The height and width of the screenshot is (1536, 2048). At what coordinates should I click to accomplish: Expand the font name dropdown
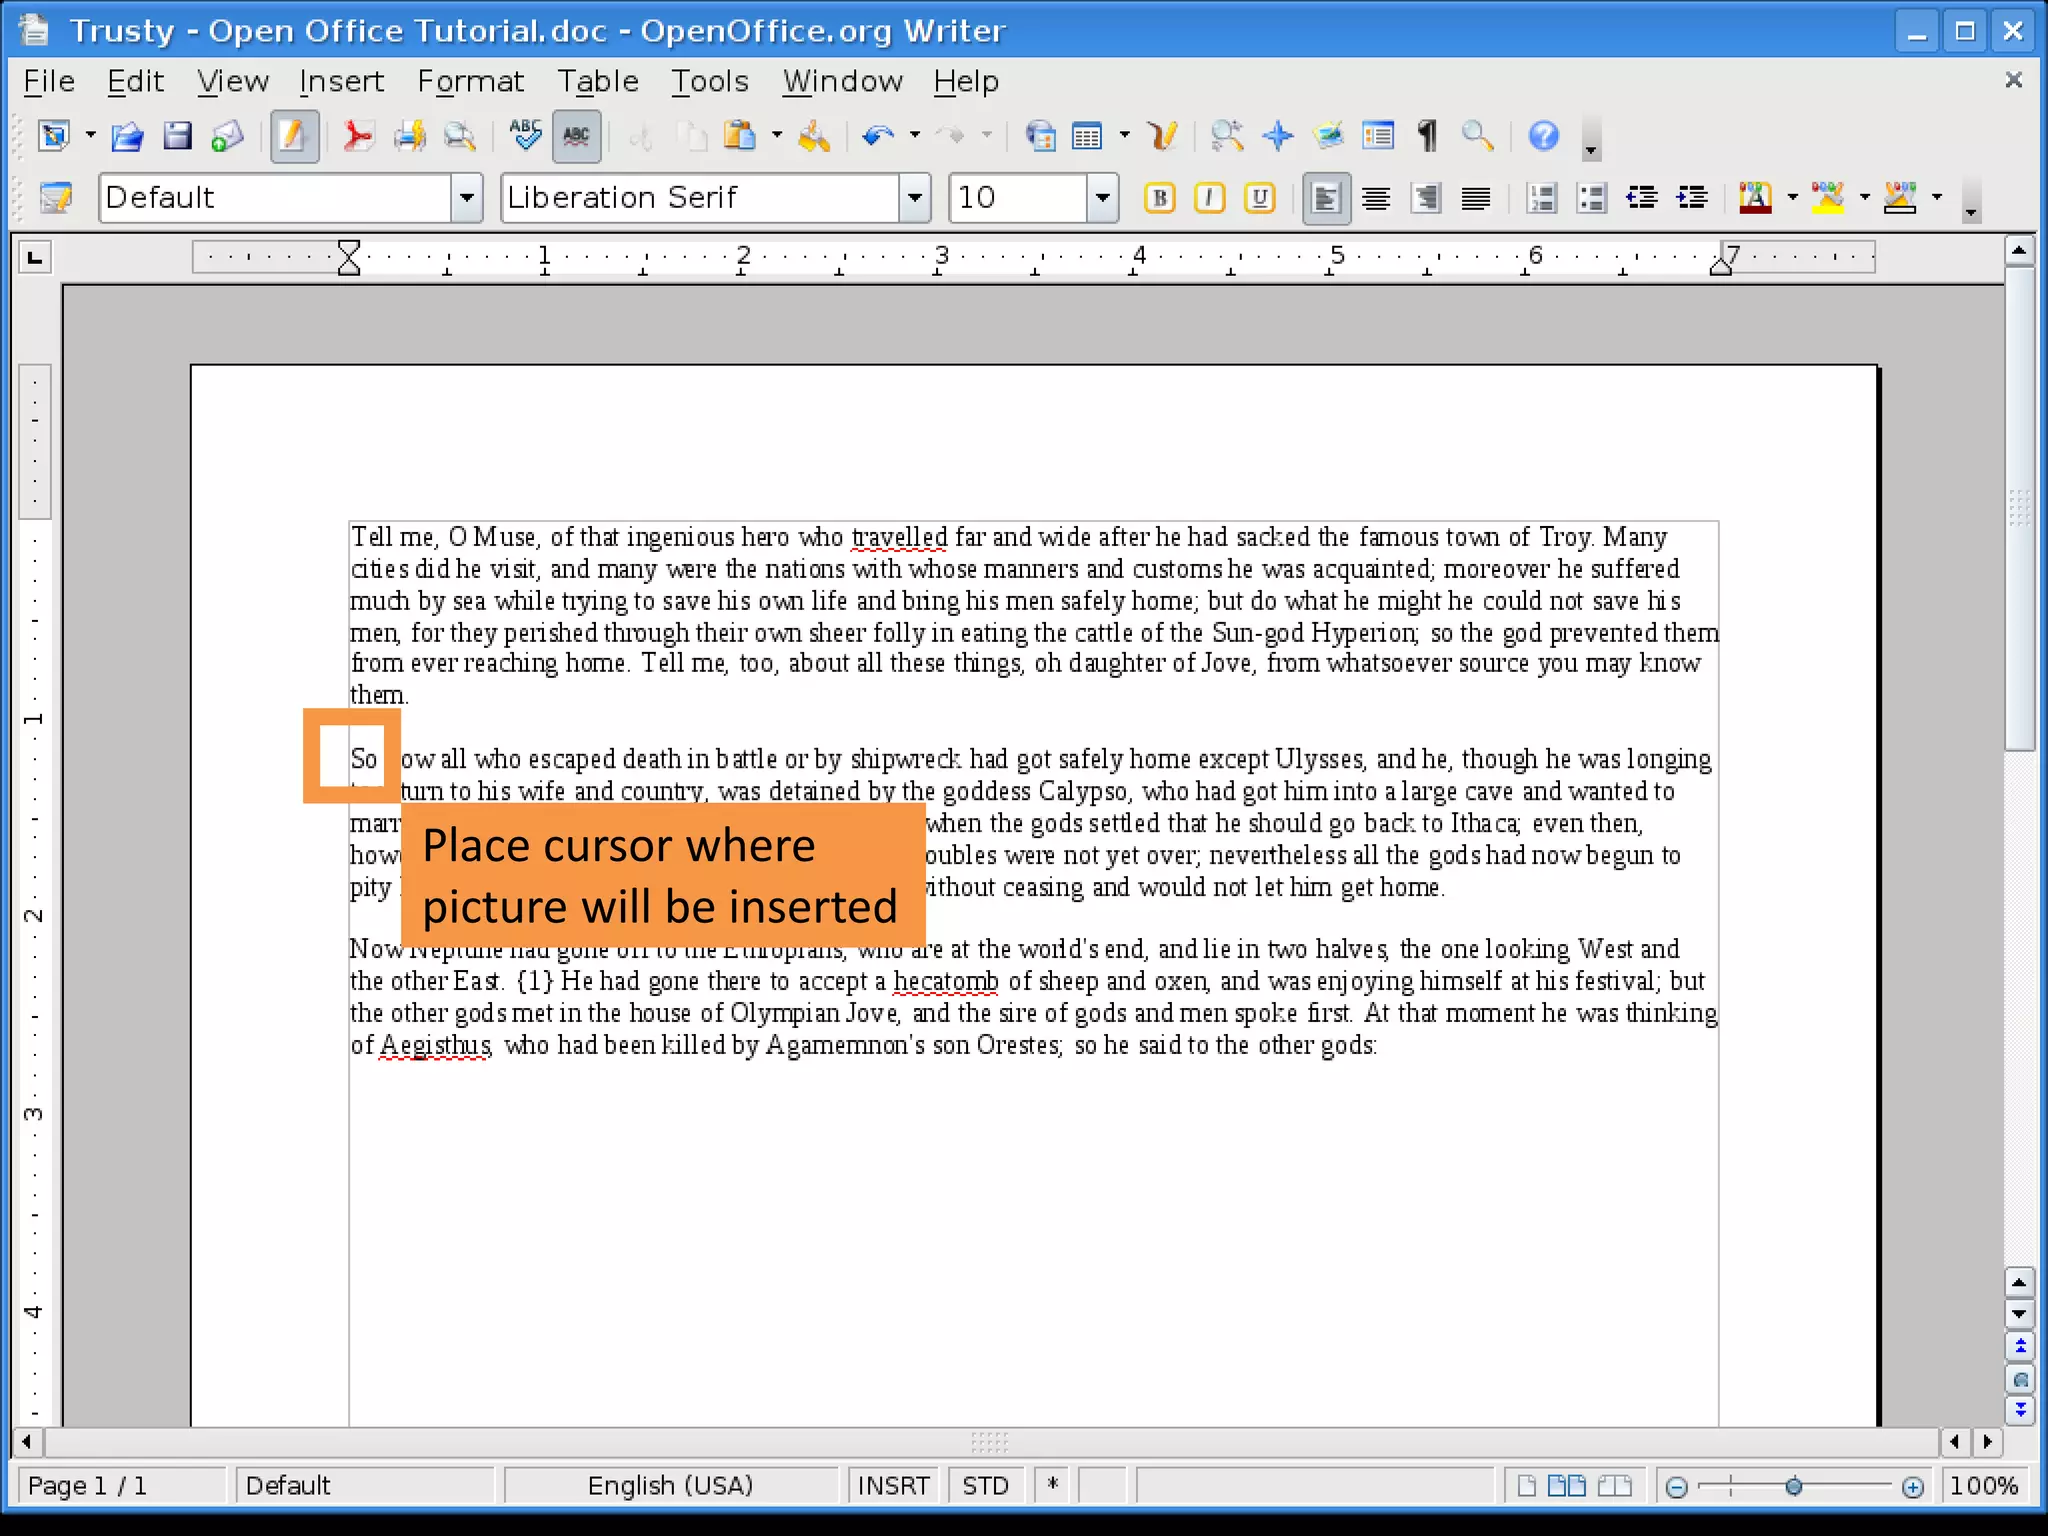(914, 197)
